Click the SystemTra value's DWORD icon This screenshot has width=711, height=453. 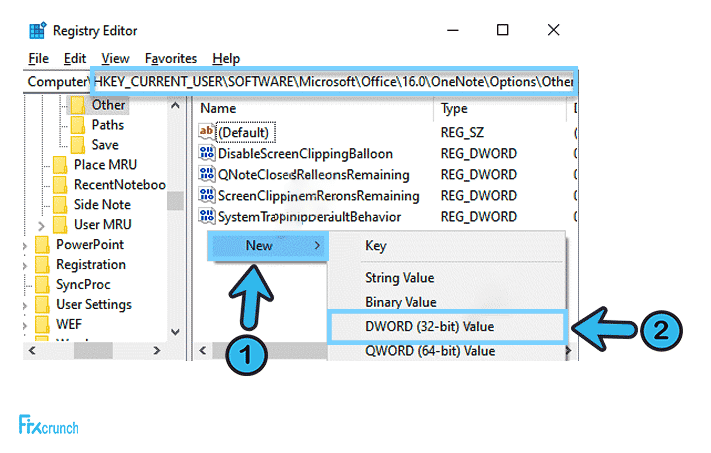207,216
